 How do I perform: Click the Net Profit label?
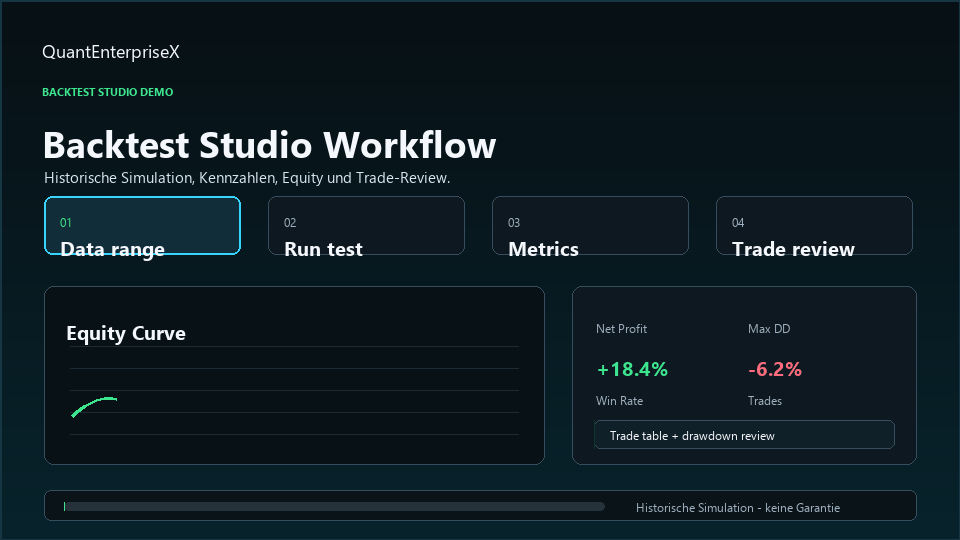click(x=621, y=329)
